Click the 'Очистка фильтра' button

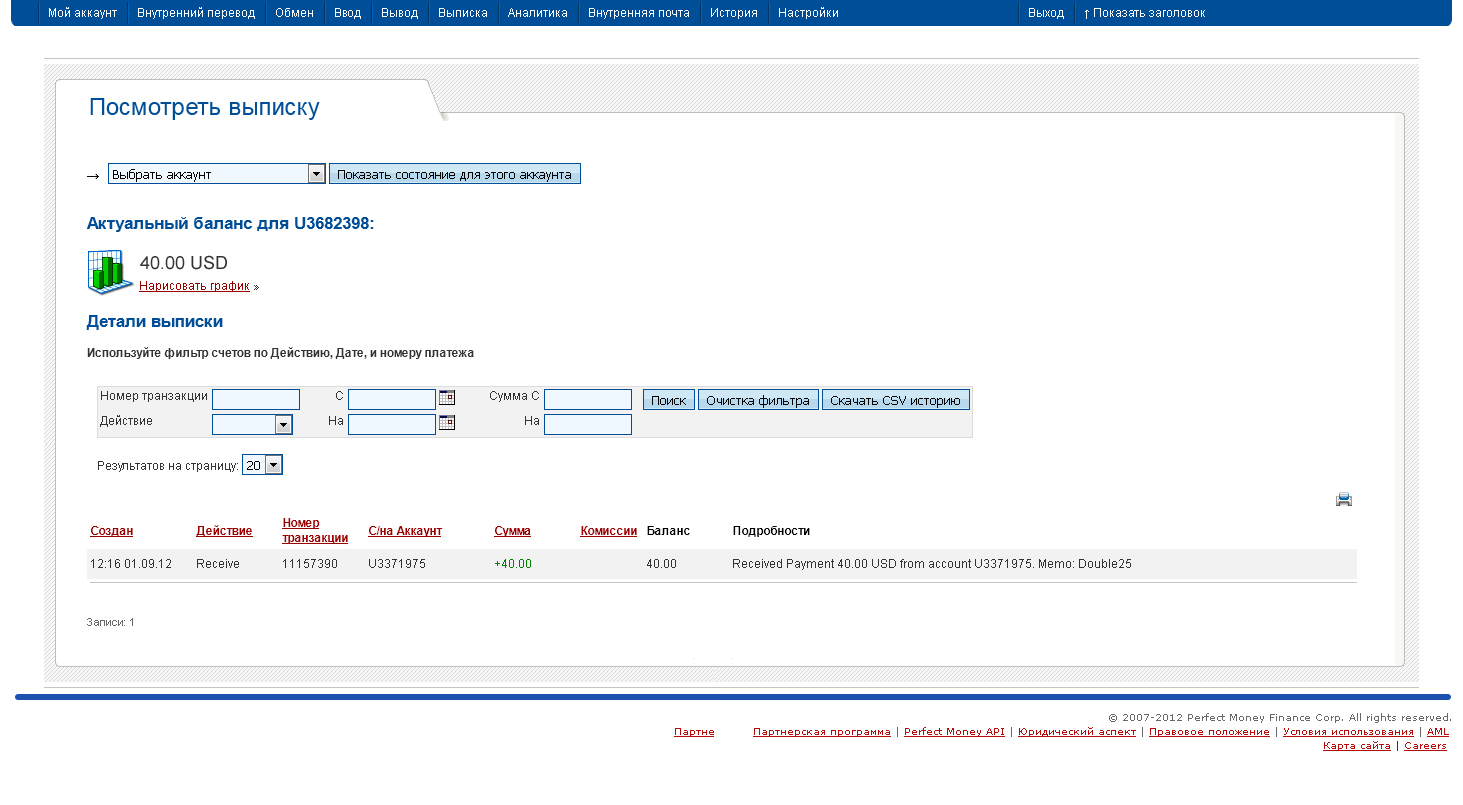click(757, 400)
